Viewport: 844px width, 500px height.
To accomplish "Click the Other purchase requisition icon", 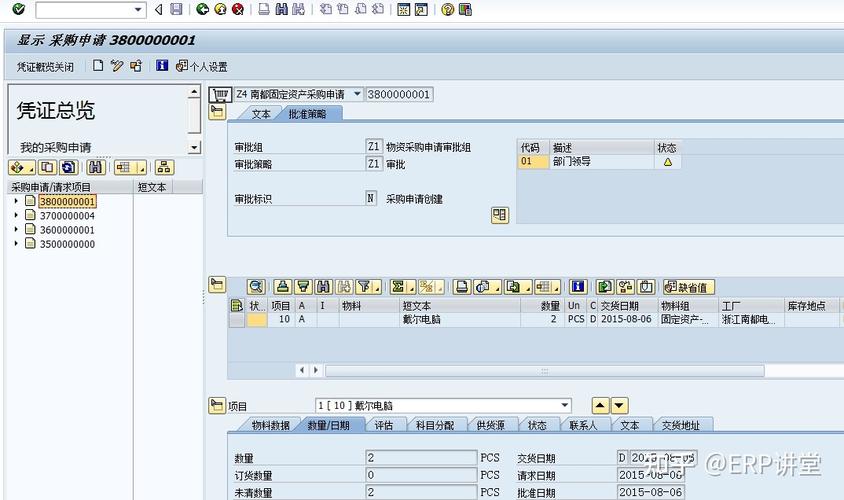I will pos(136,66).
